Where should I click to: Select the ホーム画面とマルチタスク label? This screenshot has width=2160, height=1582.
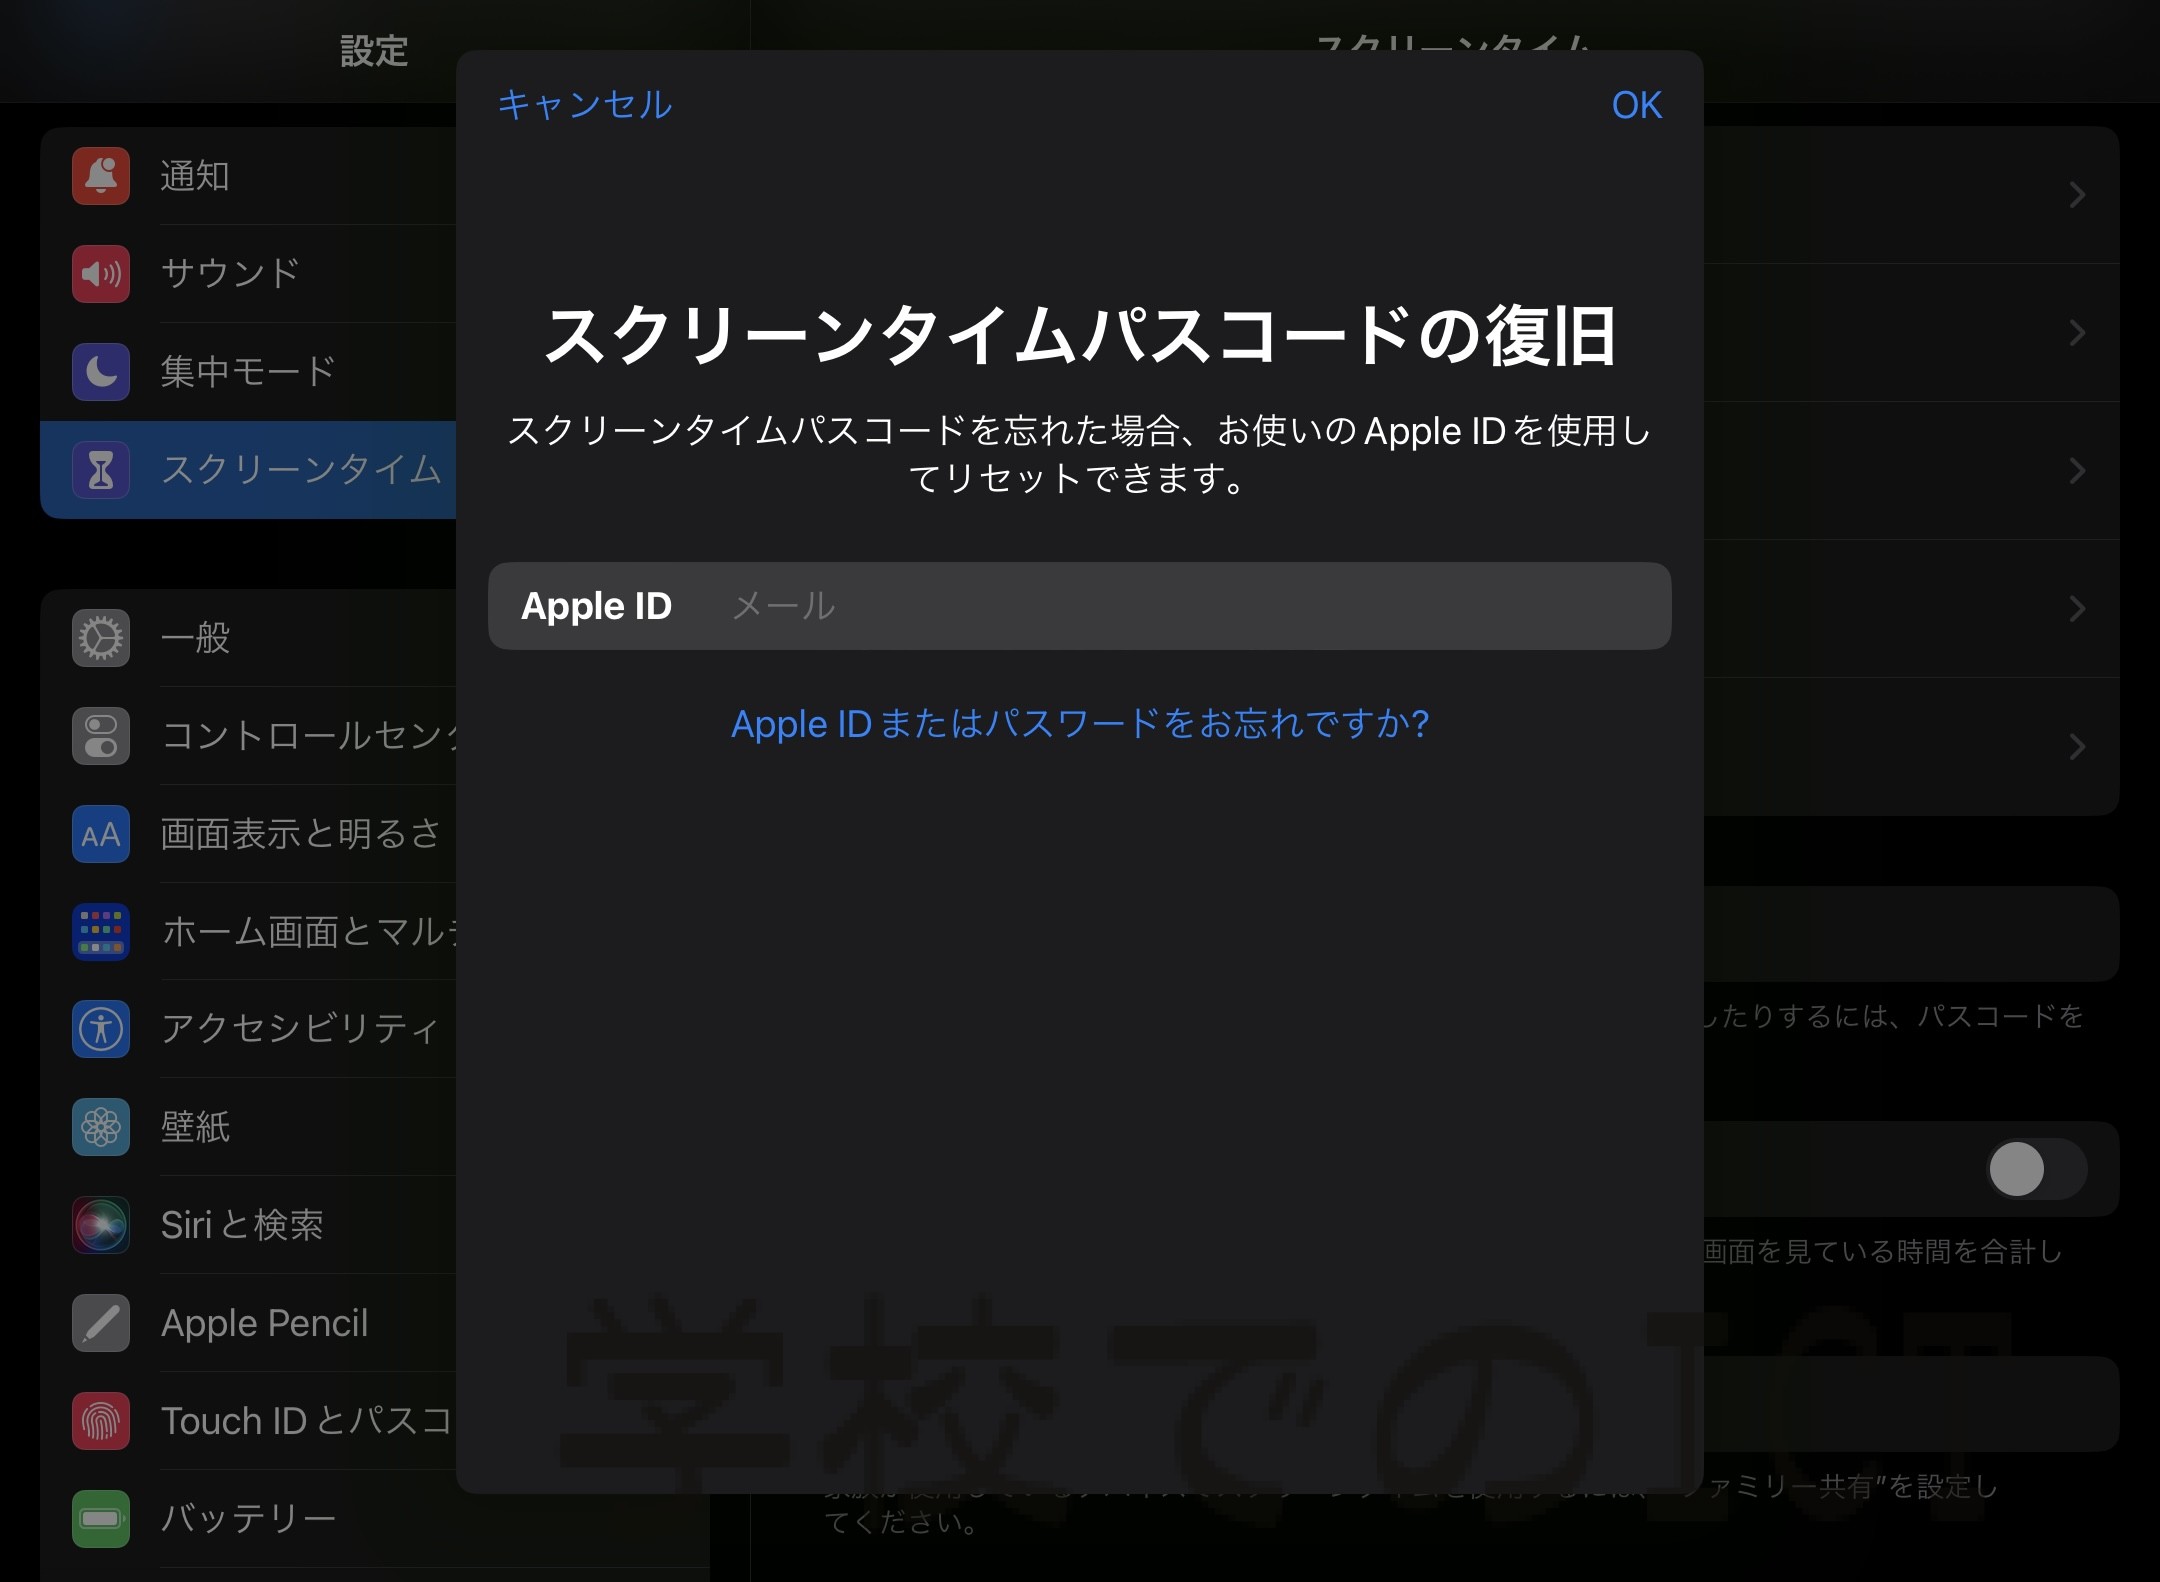point(308,931)
